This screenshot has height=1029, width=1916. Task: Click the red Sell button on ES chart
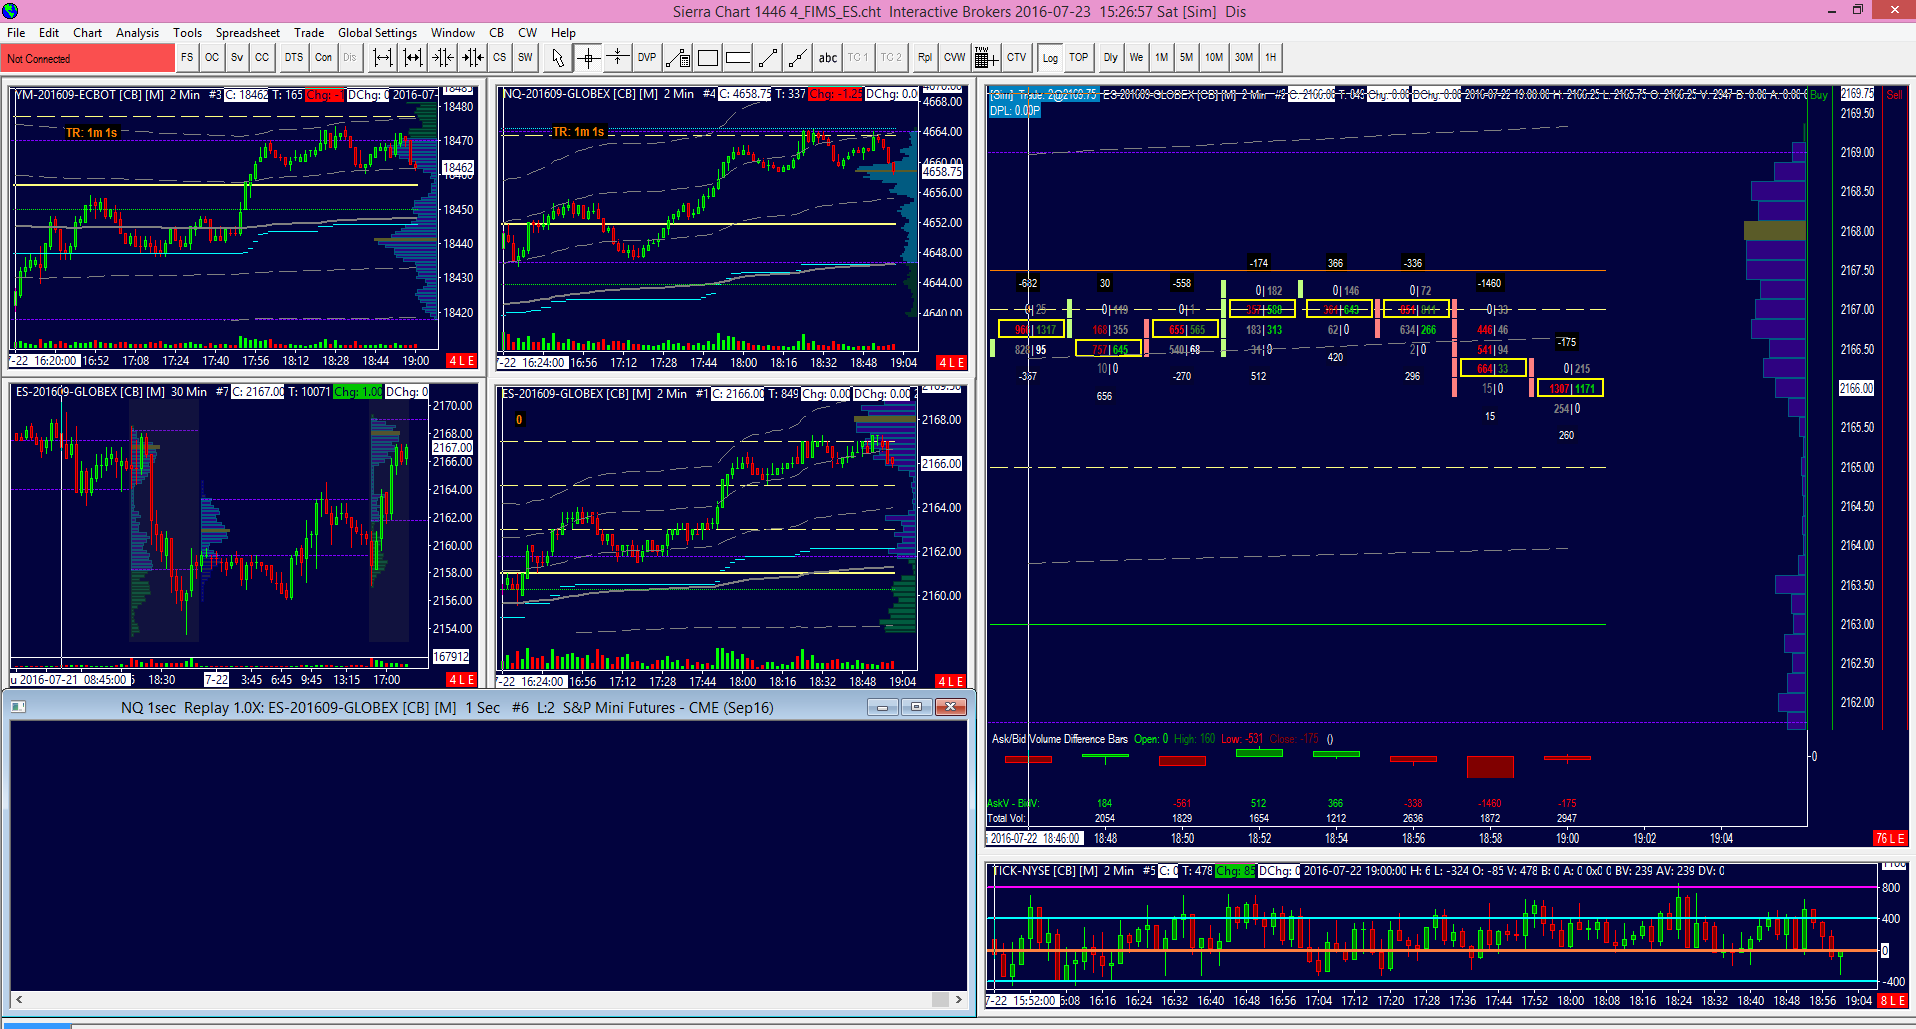[1894, 95]
